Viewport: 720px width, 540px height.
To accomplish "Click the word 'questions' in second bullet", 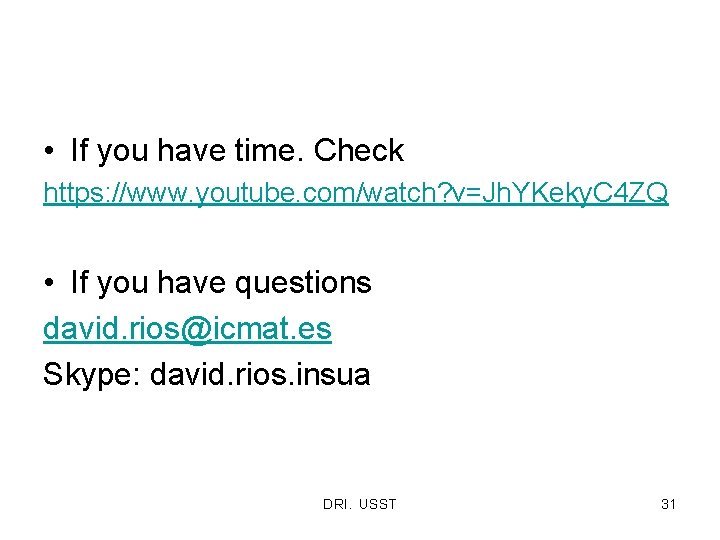I will (x=303, y=284).
